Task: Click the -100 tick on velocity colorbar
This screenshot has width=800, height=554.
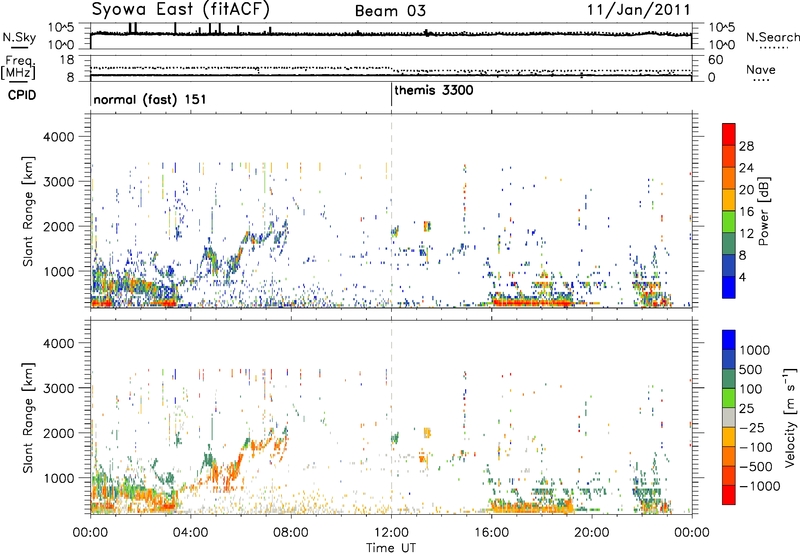Action: (758, 447)
